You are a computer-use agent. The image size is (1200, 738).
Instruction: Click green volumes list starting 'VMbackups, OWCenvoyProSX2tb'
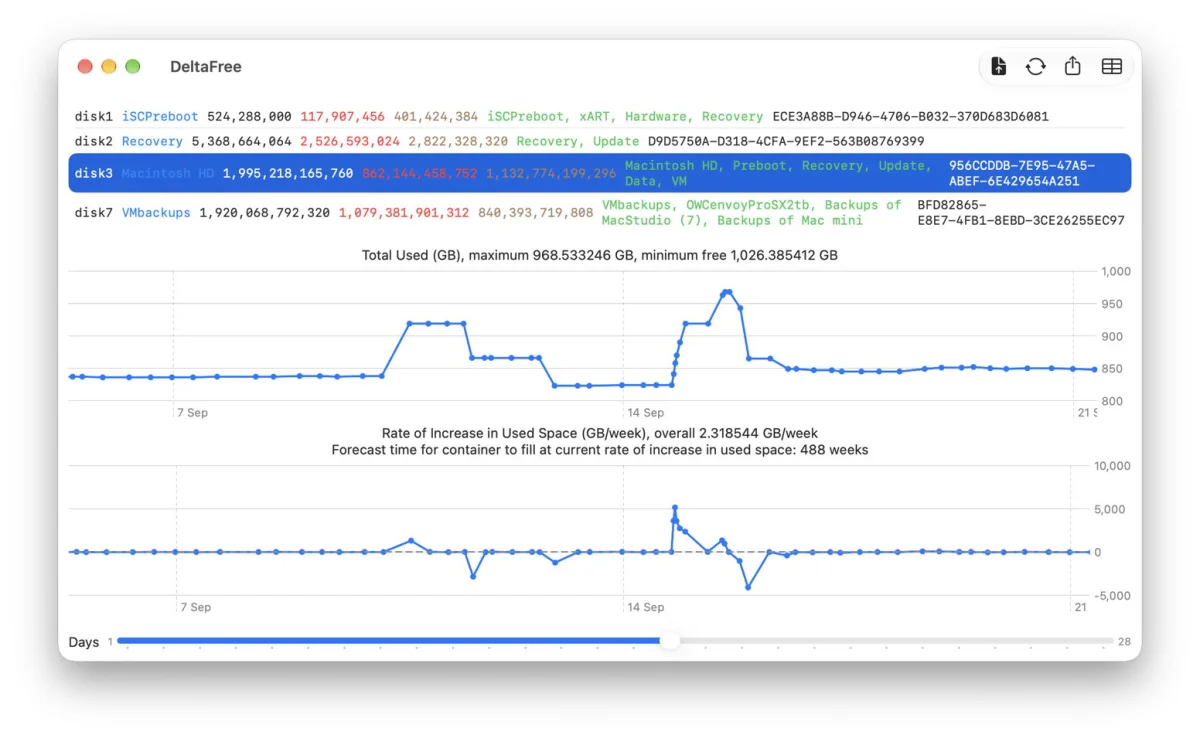pyautogui.click(x=752, y=212)
